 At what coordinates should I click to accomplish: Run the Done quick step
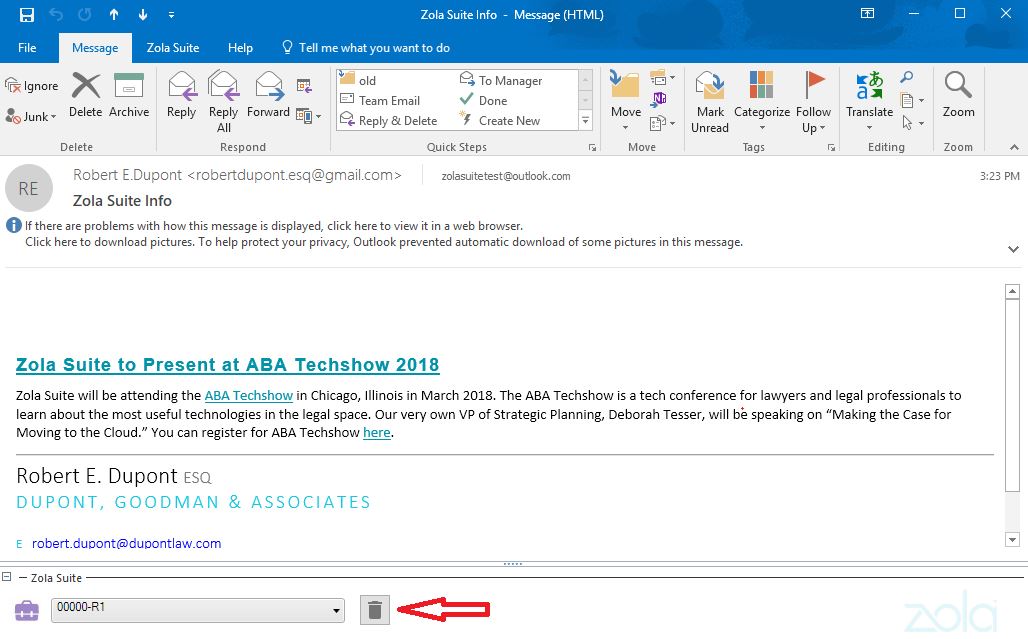point(484,100)
